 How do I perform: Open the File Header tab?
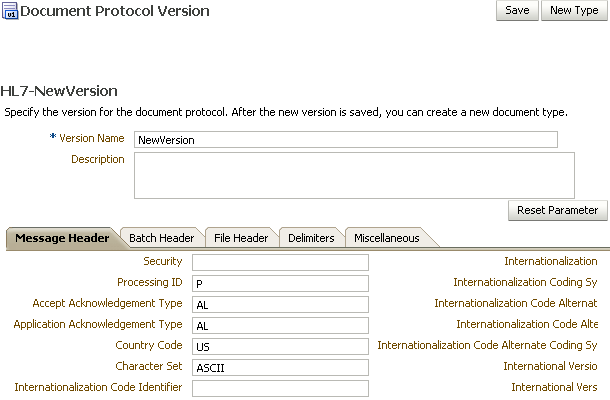[x=241, y=238]
